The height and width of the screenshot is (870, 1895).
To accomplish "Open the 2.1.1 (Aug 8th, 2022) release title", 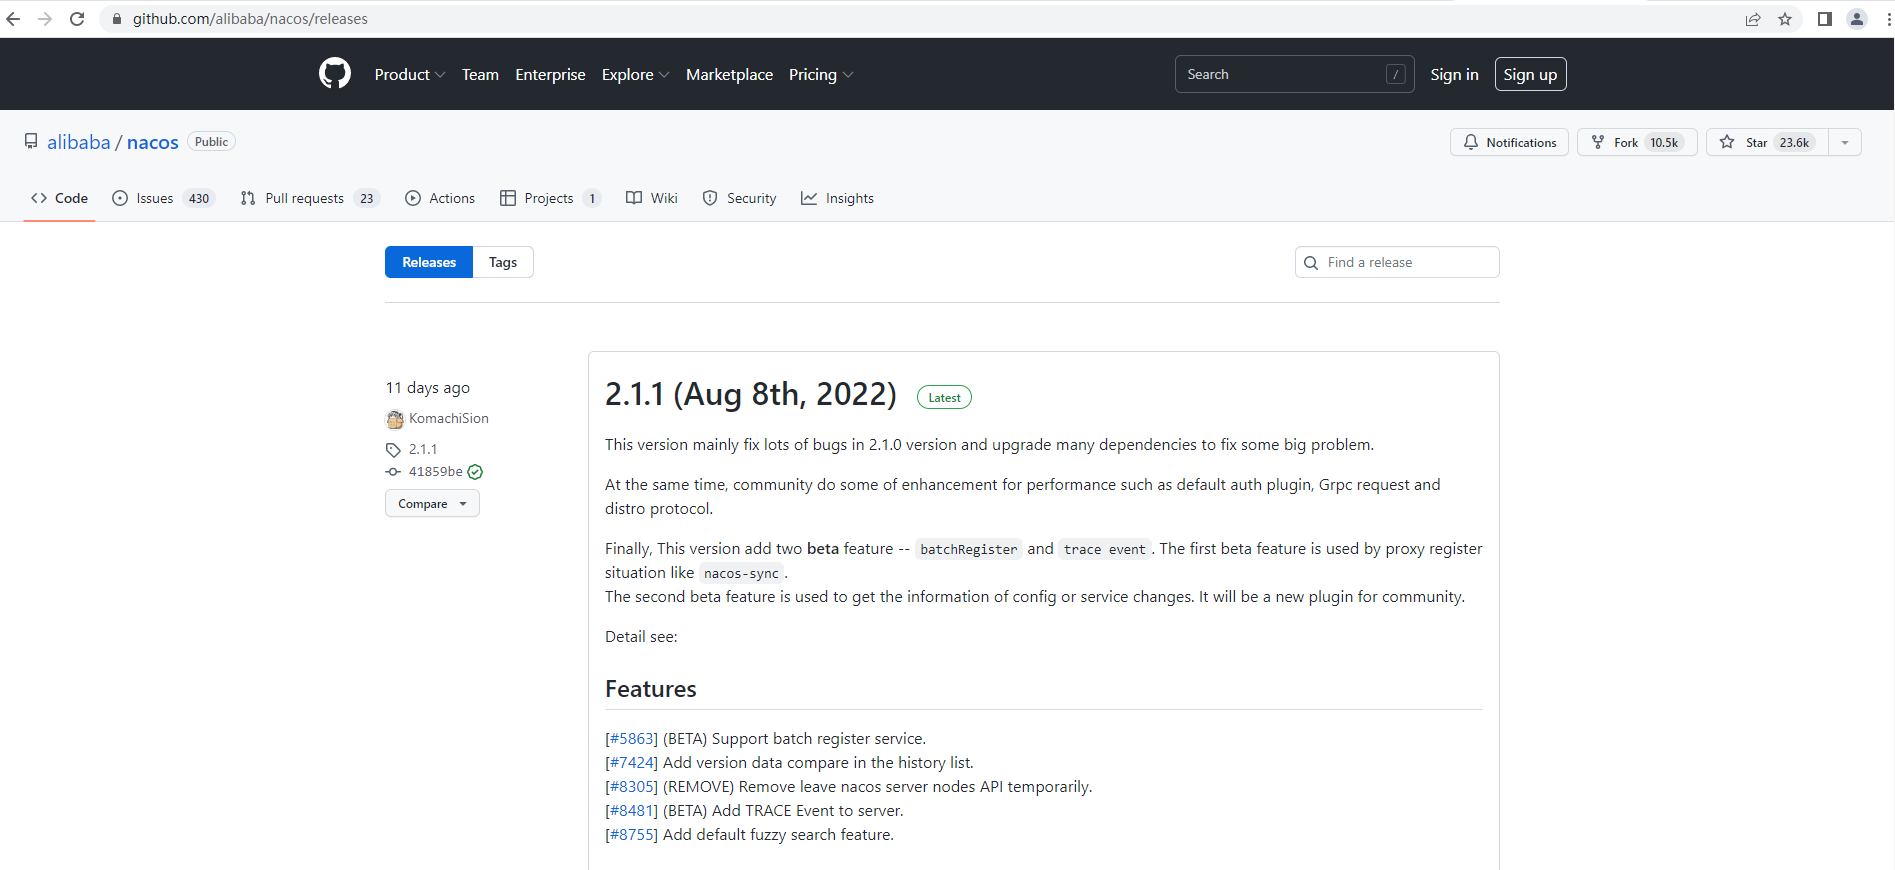I will click(x=750, y=394).
